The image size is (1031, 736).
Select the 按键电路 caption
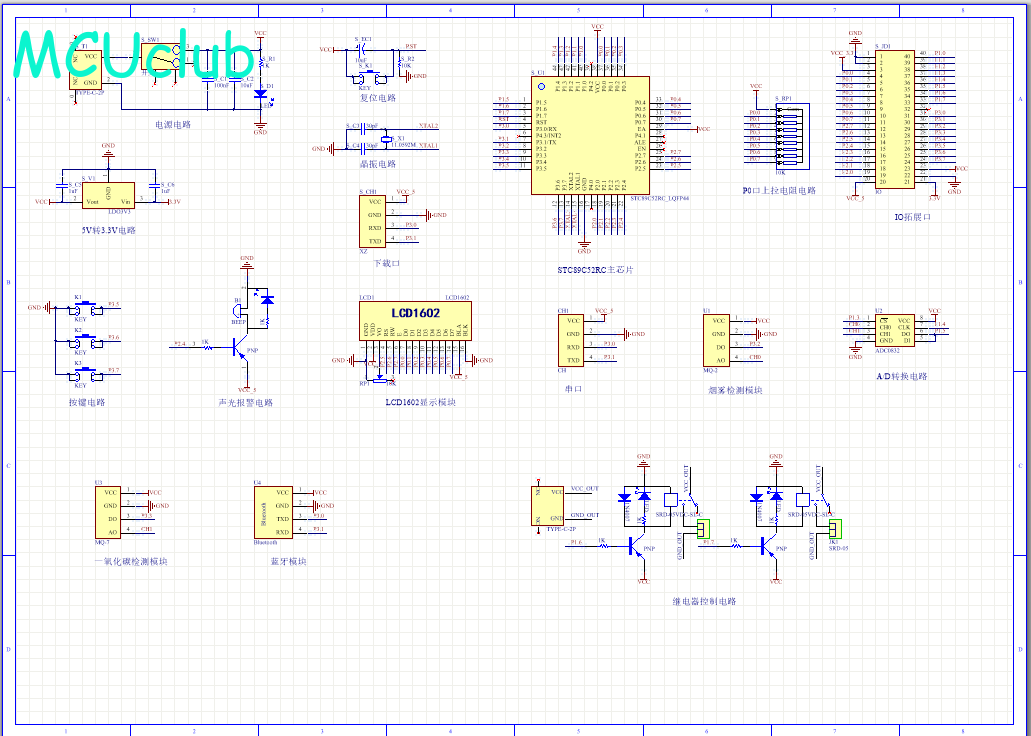(x=87, y=403)
